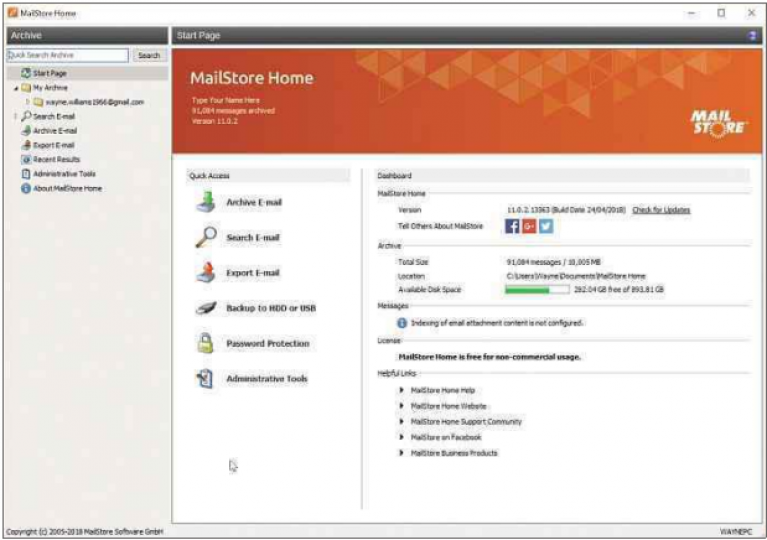Open About MailStore Home in sidebar

[66, 188]
